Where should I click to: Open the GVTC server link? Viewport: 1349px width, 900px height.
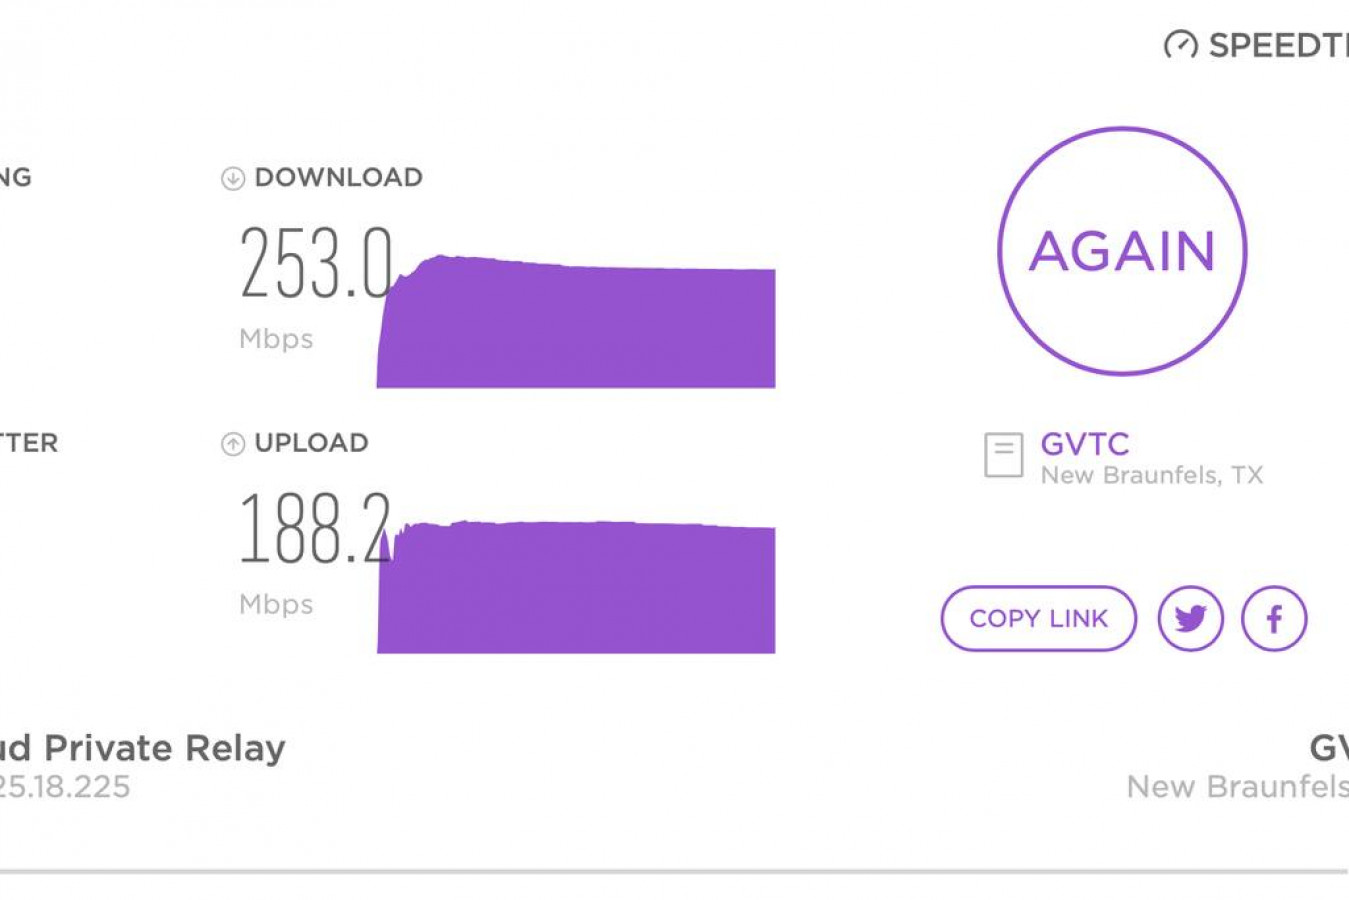(1085, 444)
